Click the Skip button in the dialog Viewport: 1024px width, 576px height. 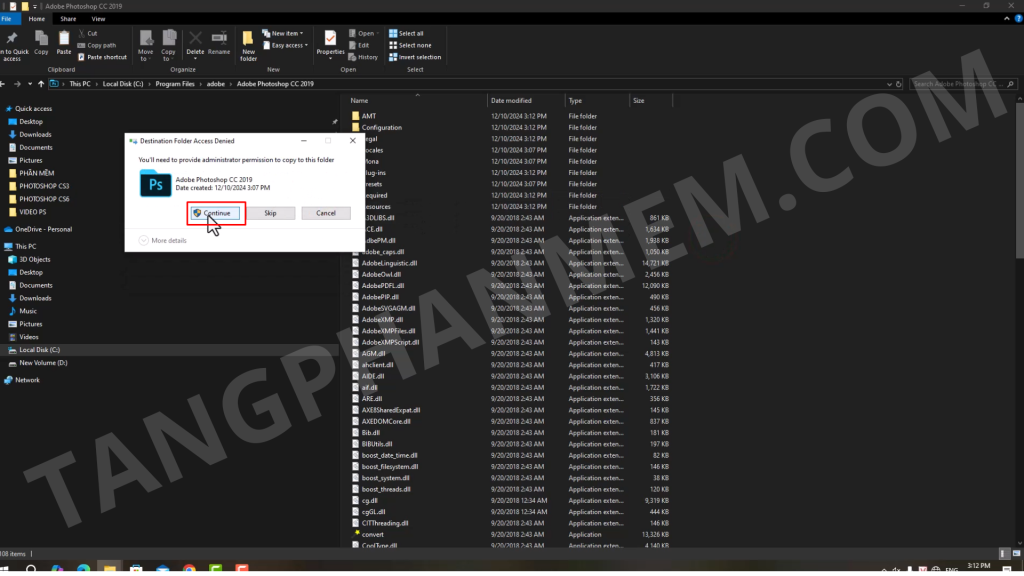click(x=270, y=213)
